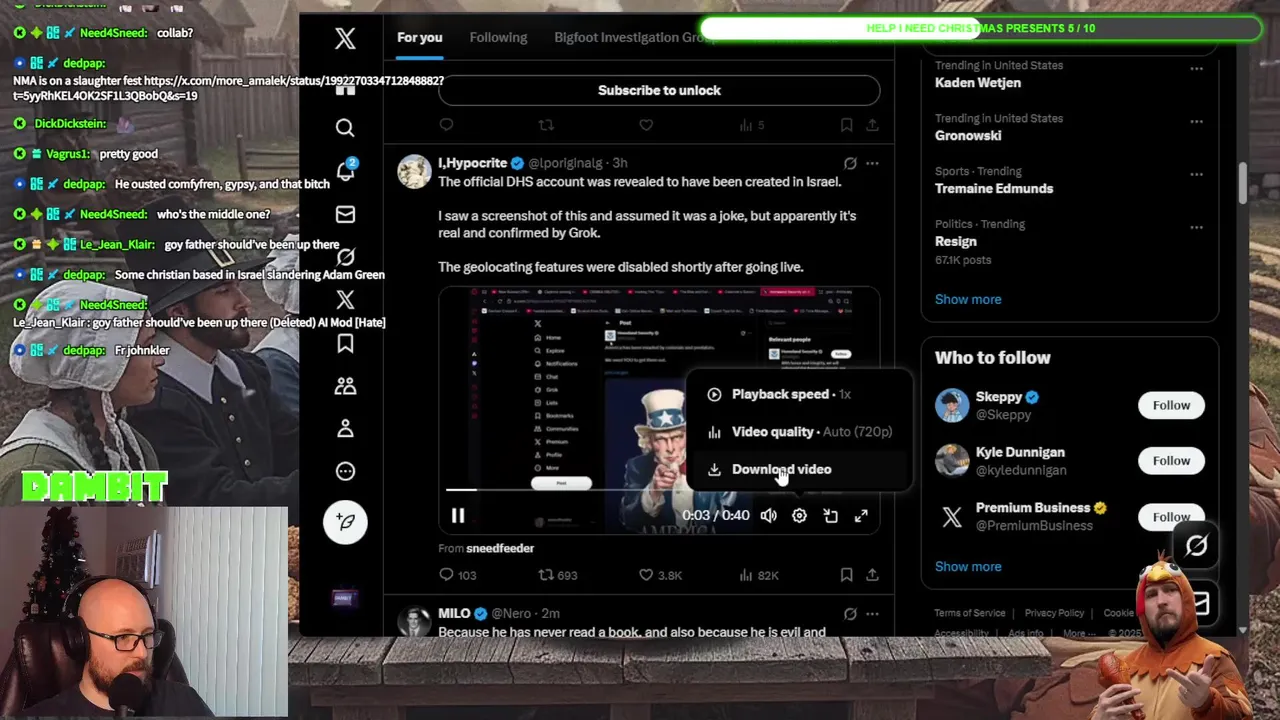The height and width of the screenshot is (720, 1280).
Task: Click the picture-in-picture video icon
Action: point(830,515)
